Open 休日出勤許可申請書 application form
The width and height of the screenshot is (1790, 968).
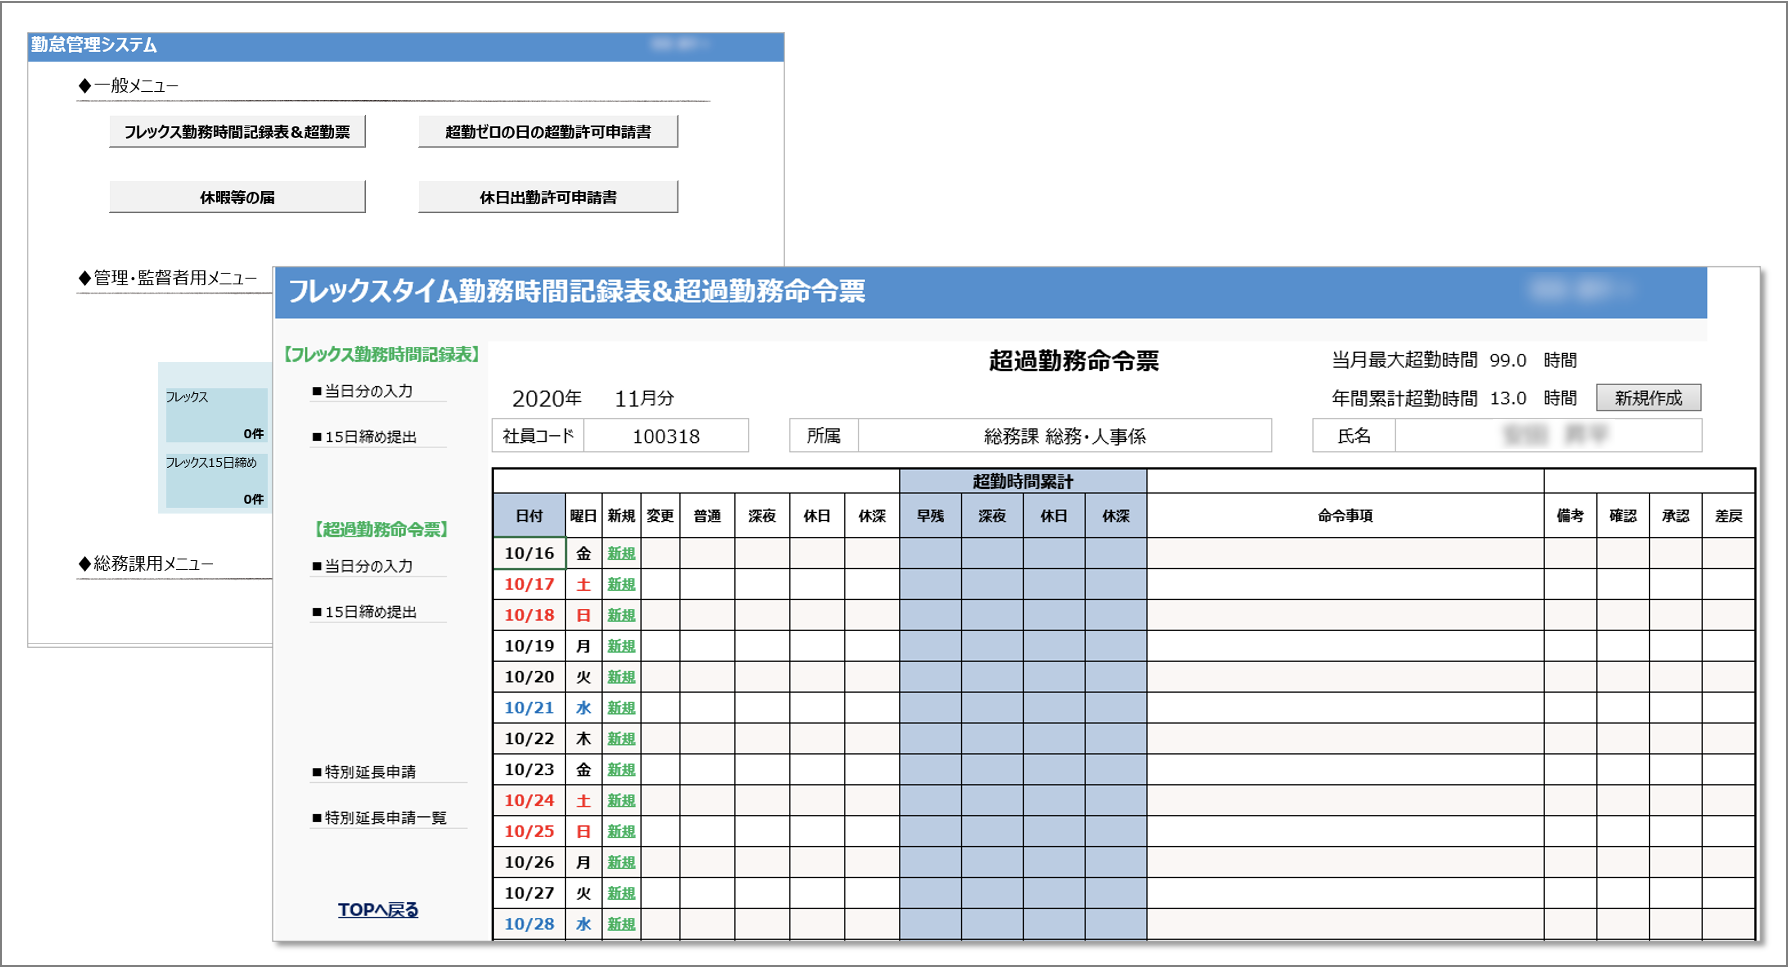(x=547, y=196)
